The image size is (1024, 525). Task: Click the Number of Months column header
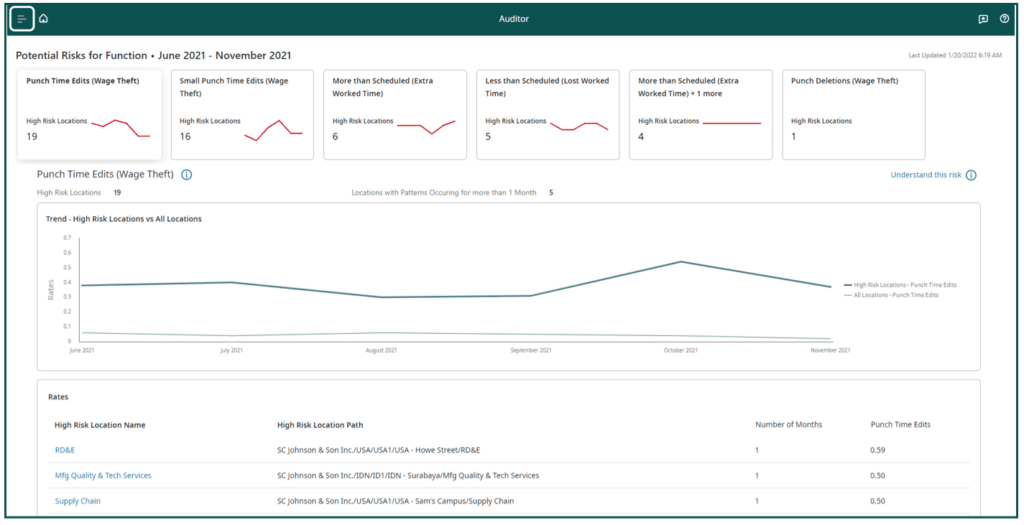pyautogui.click(x=788, y=424)
